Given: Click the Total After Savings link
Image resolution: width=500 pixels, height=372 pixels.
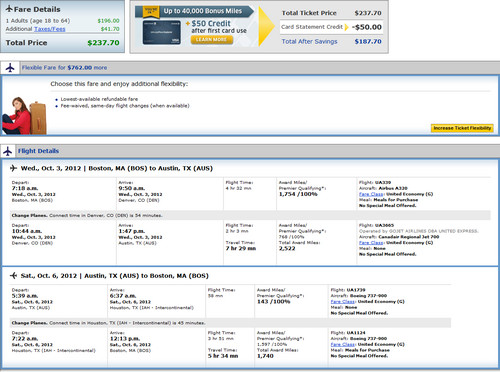Looking at the screenshot, I should [x=309, y=42].
